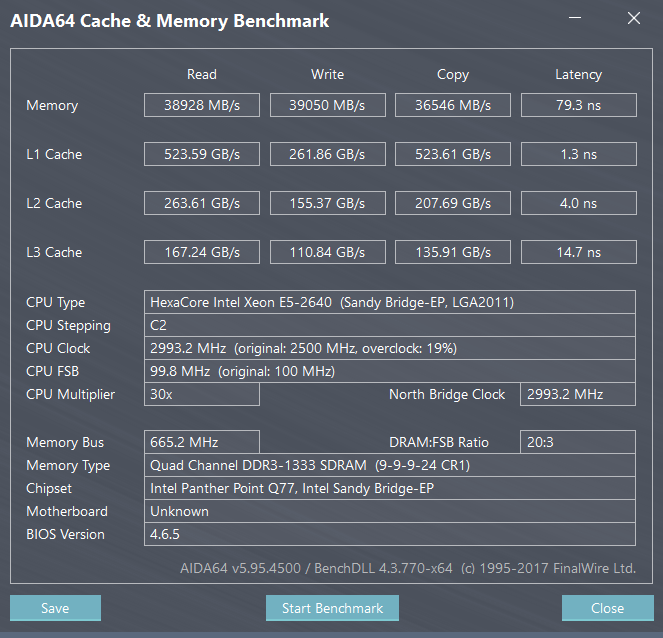Screen dimensions: 663x638
Task: Click the Close button at bottom
Action: tap(608, 608)
